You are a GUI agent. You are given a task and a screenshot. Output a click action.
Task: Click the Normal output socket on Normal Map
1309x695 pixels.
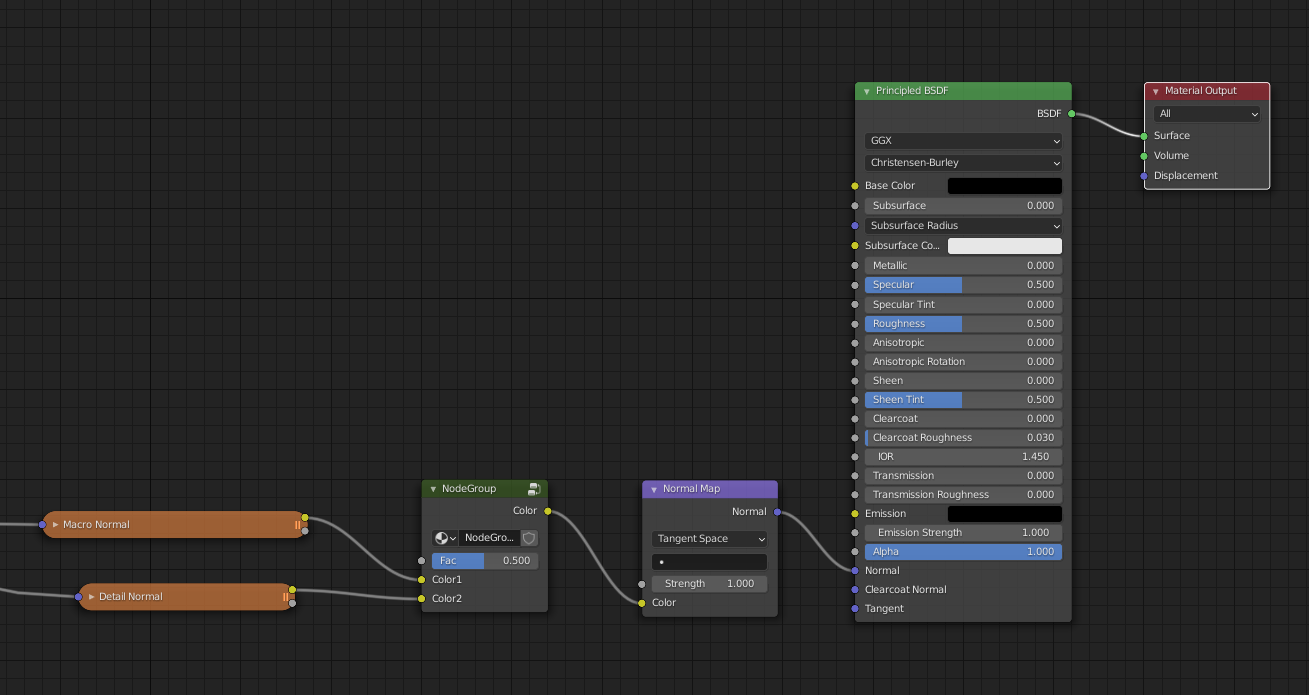click(x=777, y=512)
